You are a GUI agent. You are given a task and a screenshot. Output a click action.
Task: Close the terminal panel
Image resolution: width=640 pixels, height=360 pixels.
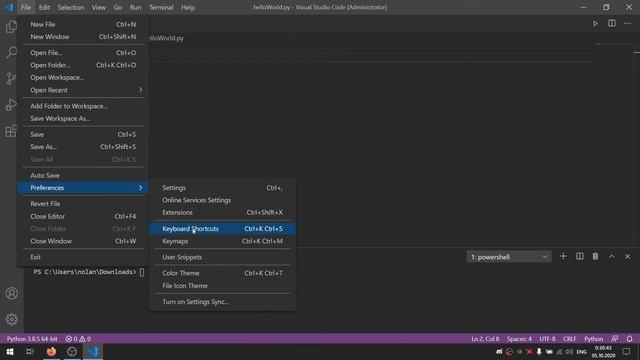tap(627, 256)
